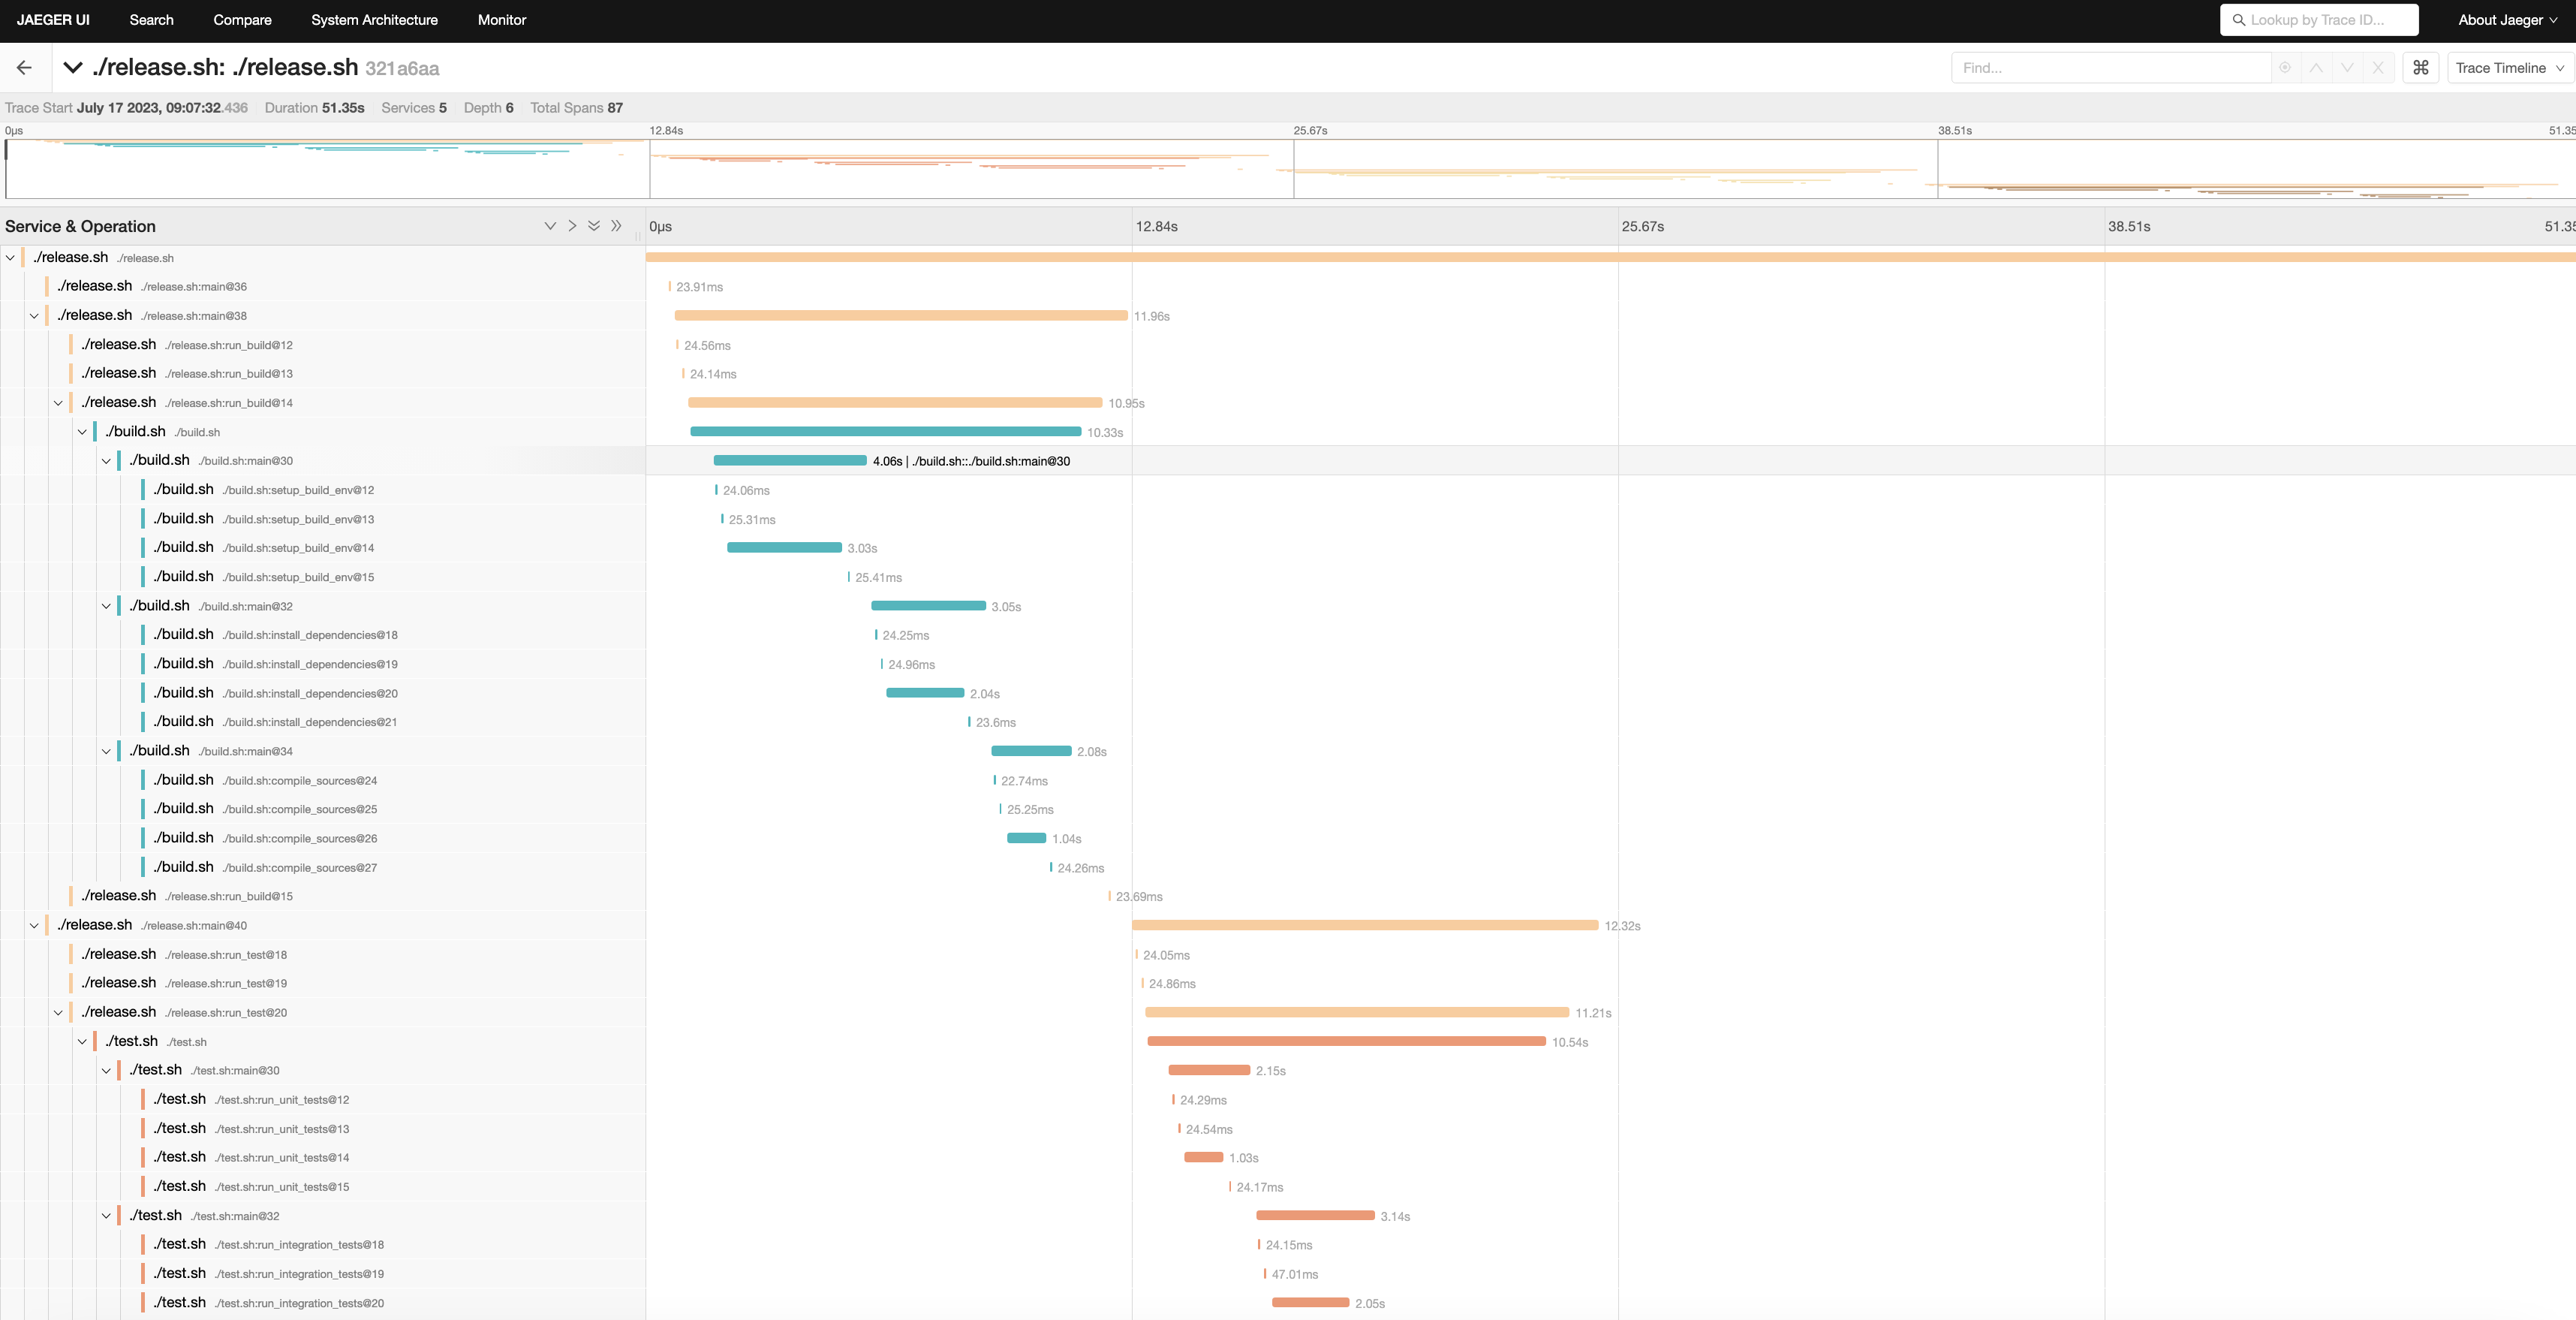This screenshot has height=1320, width=2576.
Task: Collapse the trace header title chevron
Action: 72,67
